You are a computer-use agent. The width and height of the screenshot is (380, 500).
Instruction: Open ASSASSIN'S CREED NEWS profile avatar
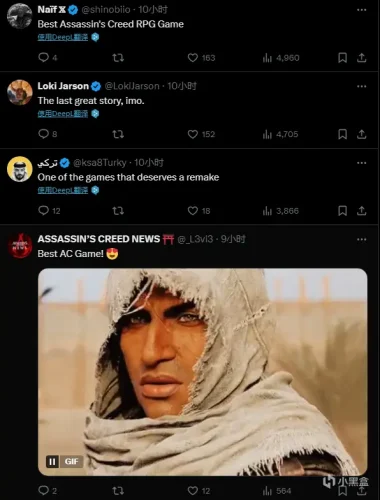(20, 246)
